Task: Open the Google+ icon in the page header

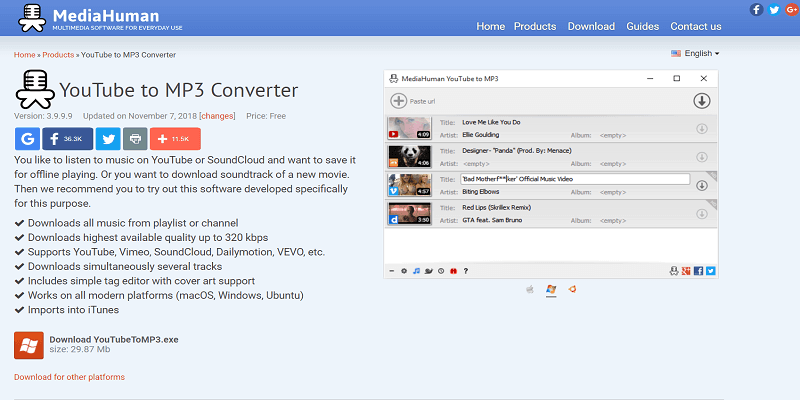Action: tap(791, 9)
